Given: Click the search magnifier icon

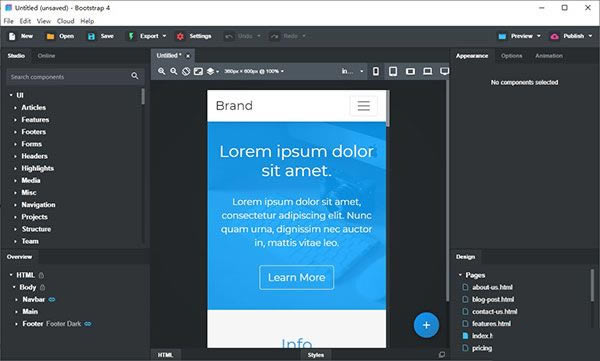Looking at the screenshot, I should (135, 76).
